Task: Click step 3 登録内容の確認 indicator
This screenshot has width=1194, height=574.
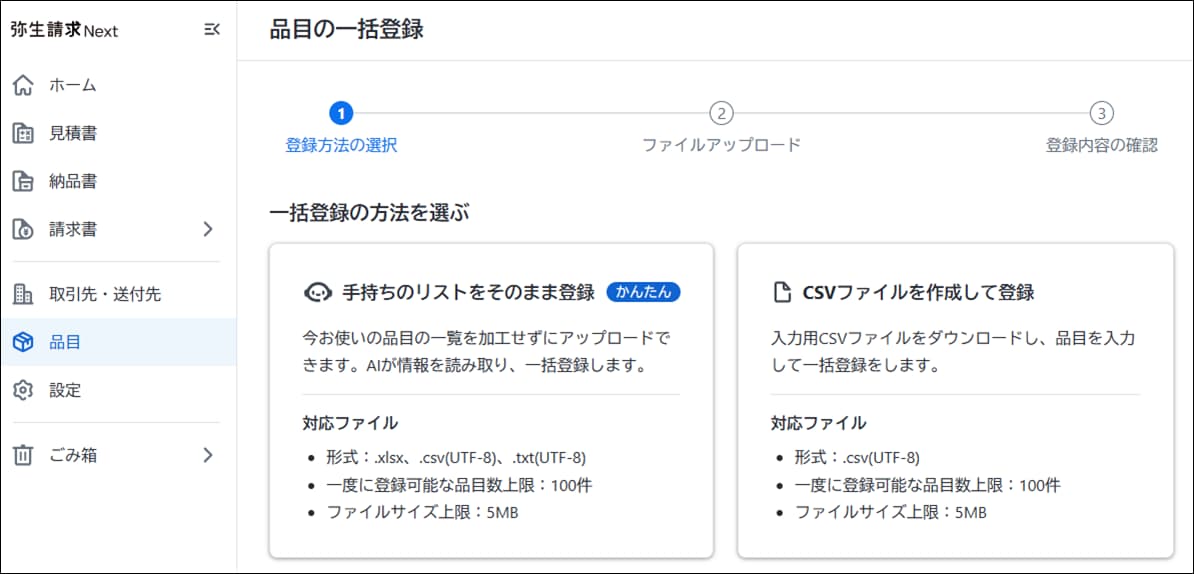Action: (1101, 113)
